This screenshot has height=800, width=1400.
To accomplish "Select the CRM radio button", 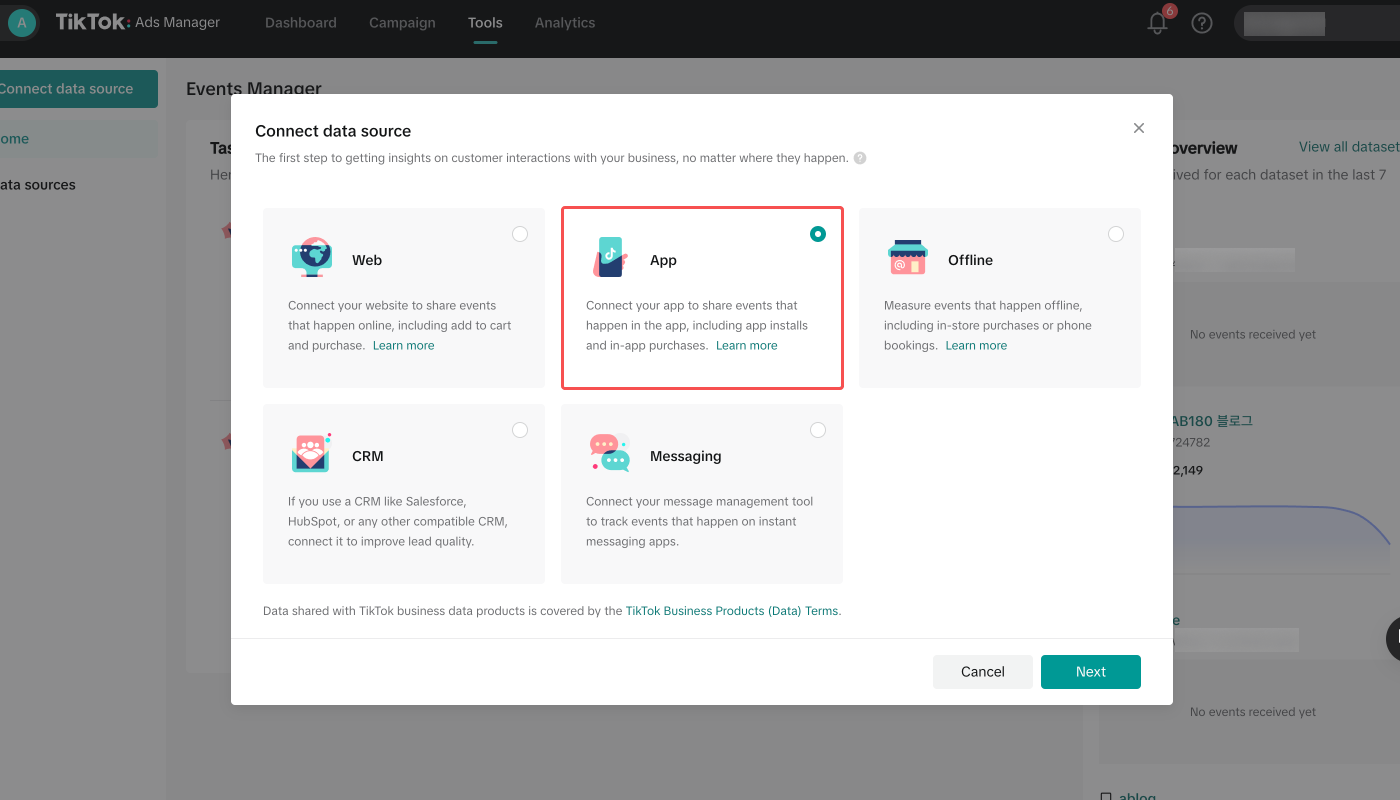I will pyautogui.click(x=520, y=430).
